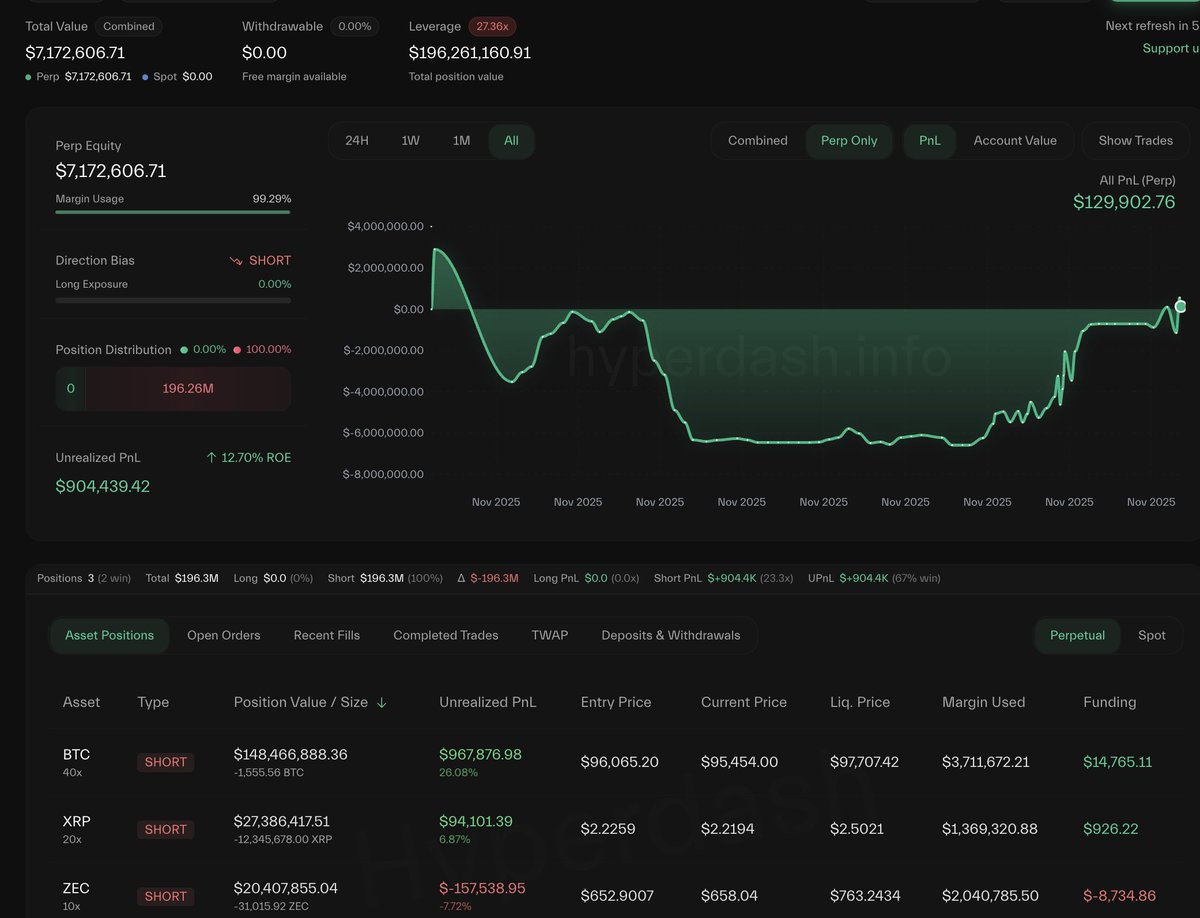
Task: Click the chart's latest data point marker
Action: pos(1180,306)
